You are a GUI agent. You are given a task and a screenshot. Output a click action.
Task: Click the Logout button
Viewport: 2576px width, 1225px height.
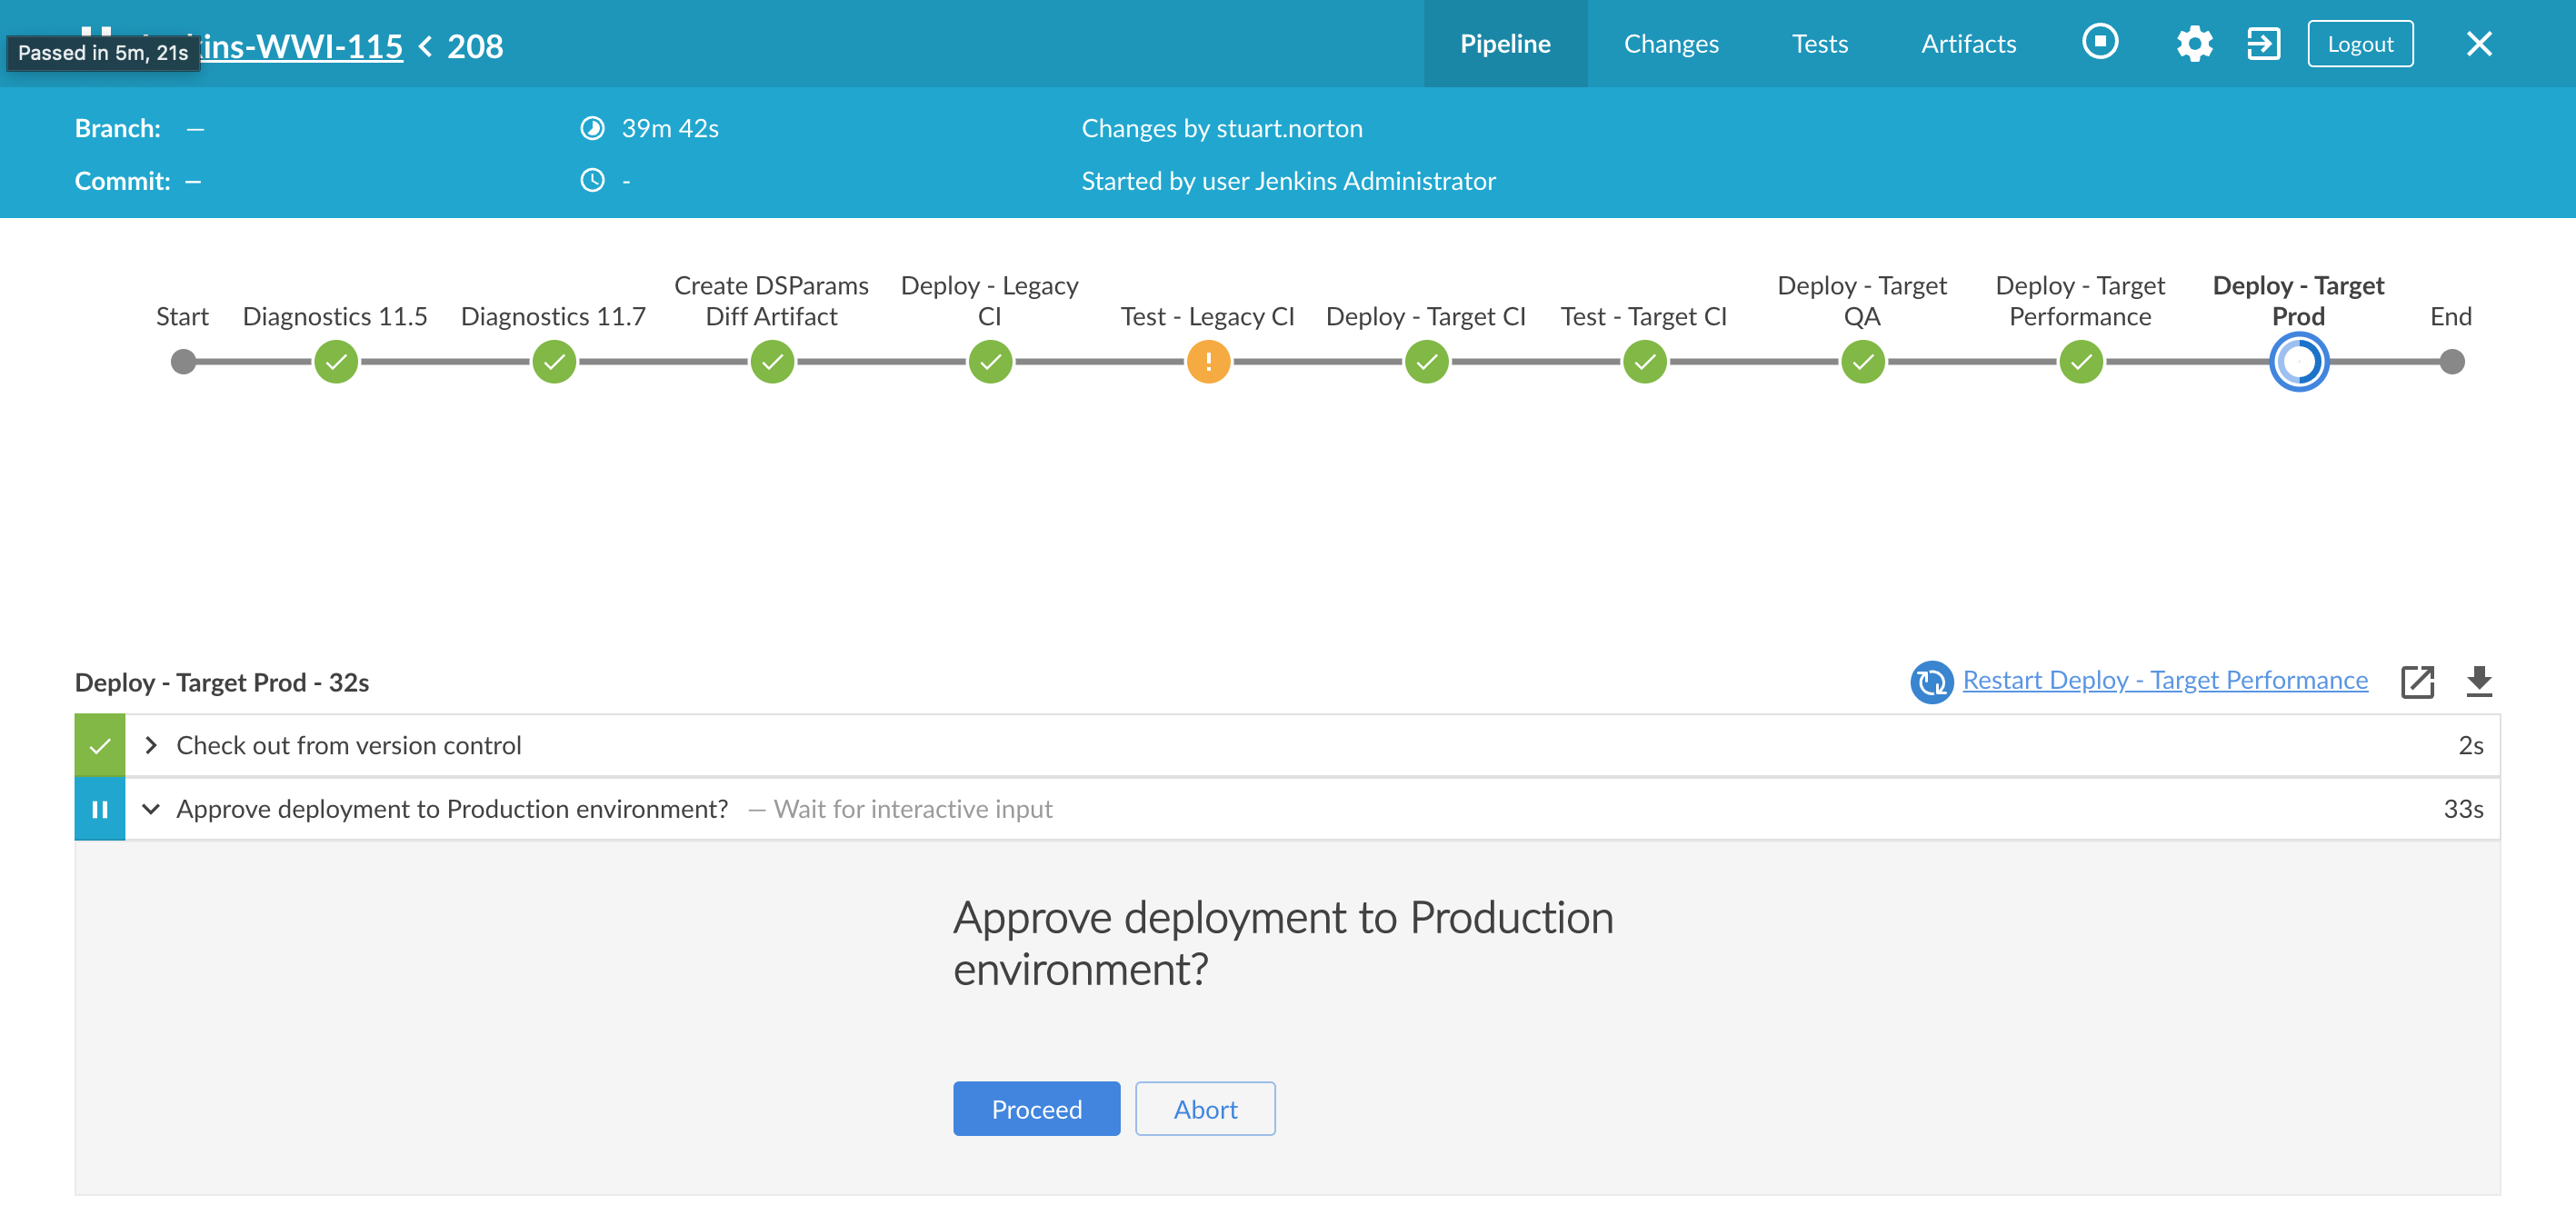click(x=2359, y=44)
